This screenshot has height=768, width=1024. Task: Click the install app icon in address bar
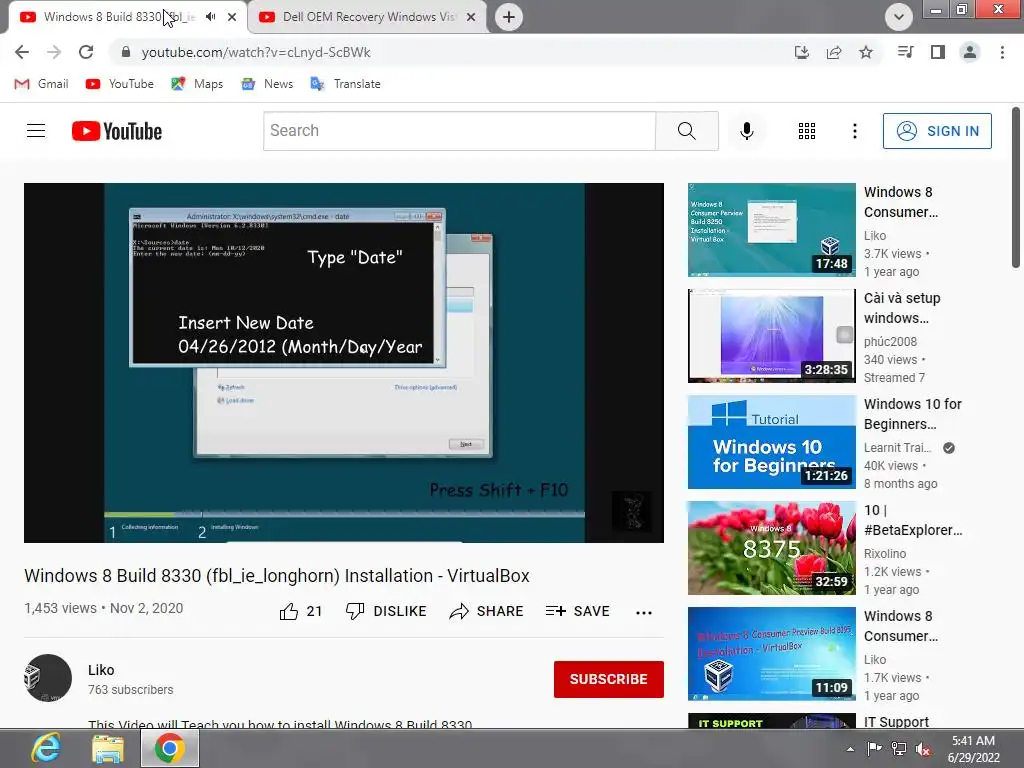point(802,52)
